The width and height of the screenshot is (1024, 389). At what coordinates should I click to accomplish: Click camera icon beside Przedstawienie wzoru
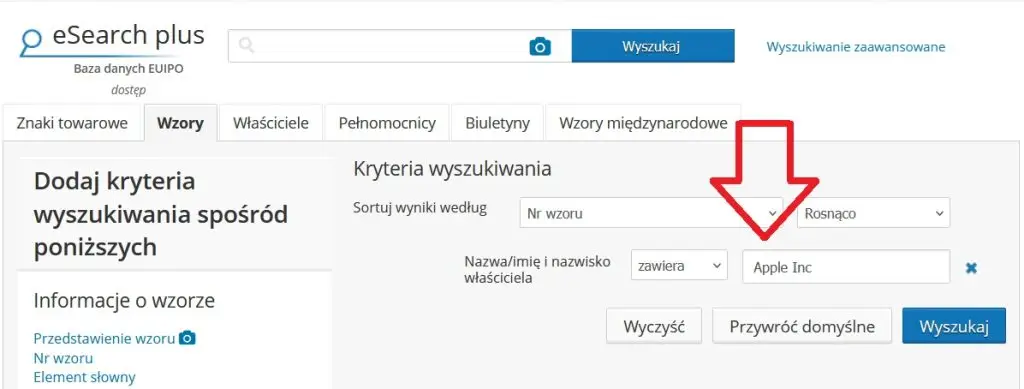coord(187,338)
